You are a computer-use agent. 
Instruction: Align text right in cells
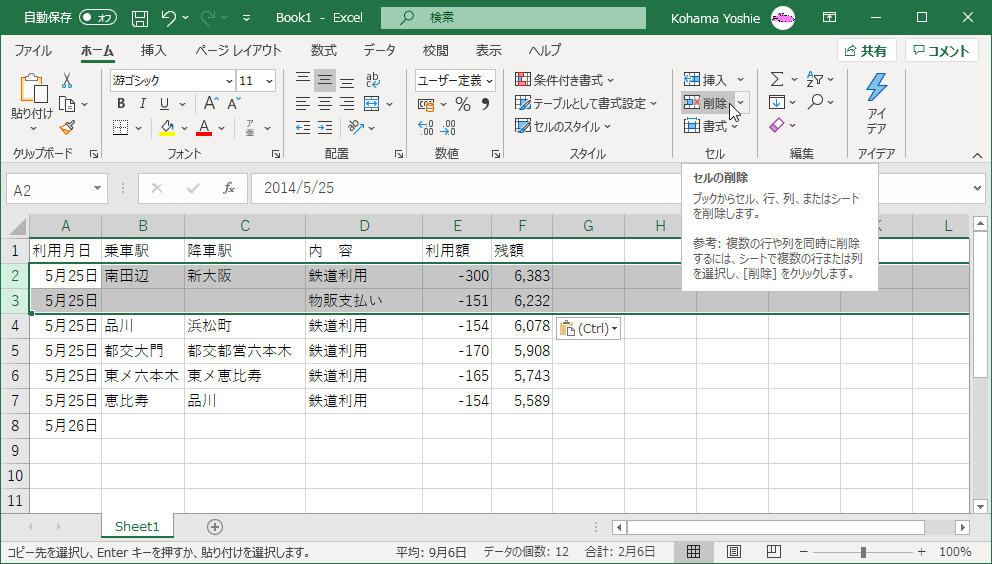tap(347, 104)
